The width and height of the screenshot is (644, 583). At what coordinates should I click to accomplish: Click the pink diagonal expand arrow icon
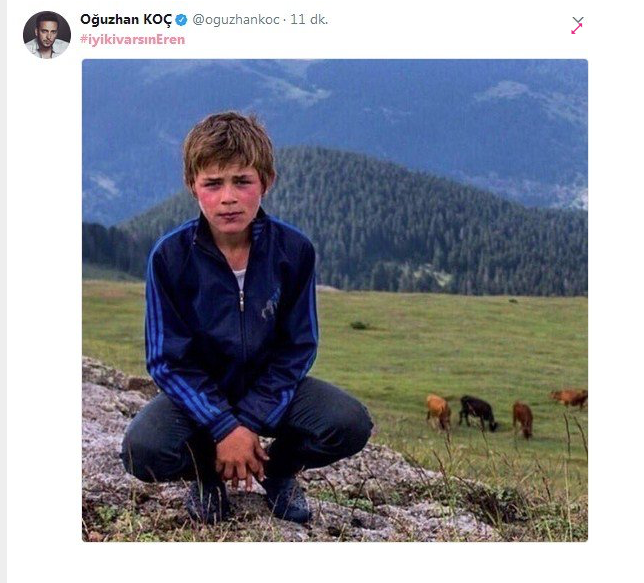point(577,29)
